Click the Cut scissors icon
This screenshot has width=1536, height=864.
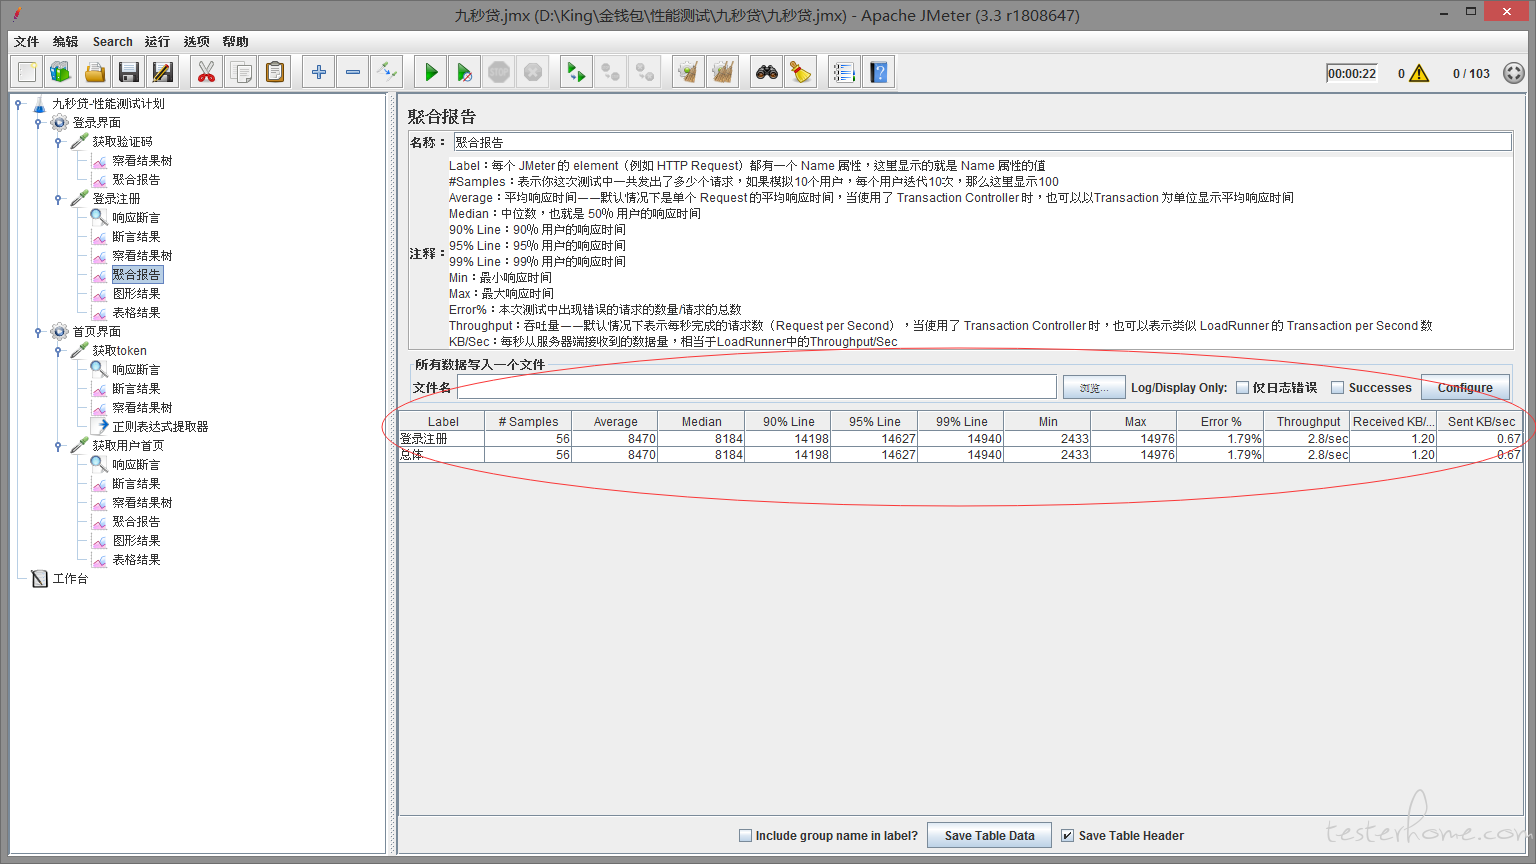coord(206,72)
